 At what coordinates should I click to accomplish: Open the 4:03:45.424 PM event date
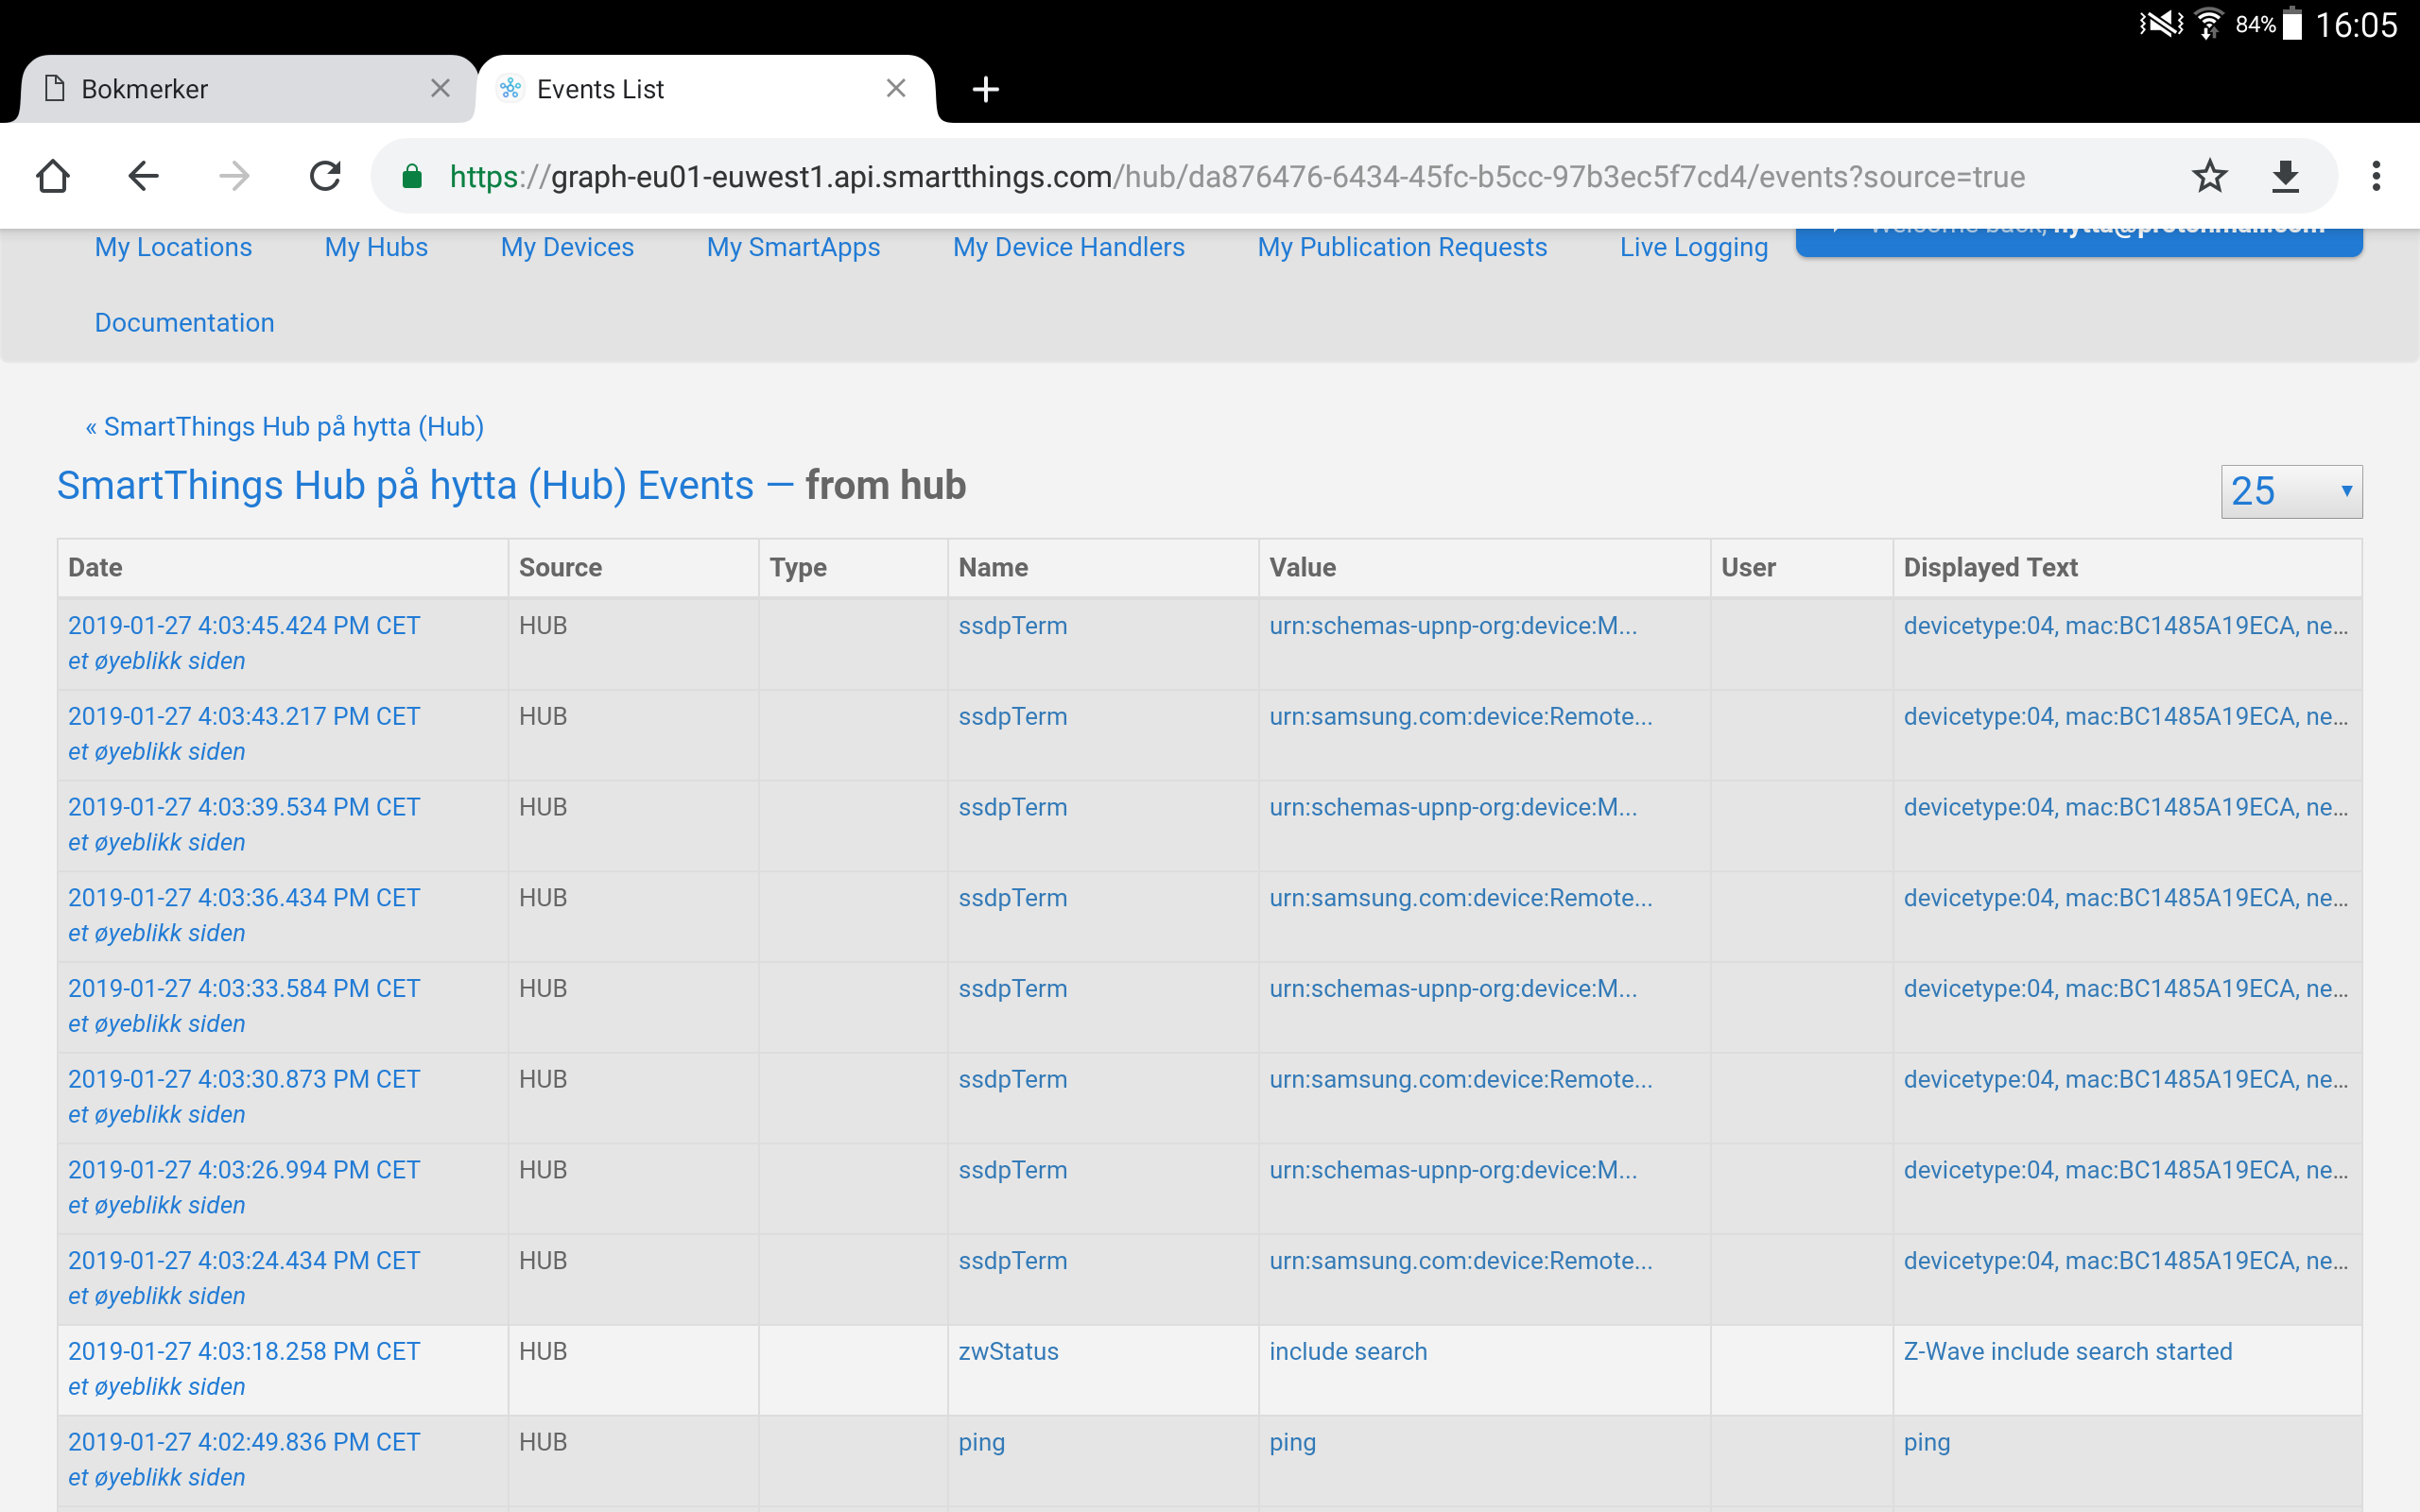[x=243, y=625]
